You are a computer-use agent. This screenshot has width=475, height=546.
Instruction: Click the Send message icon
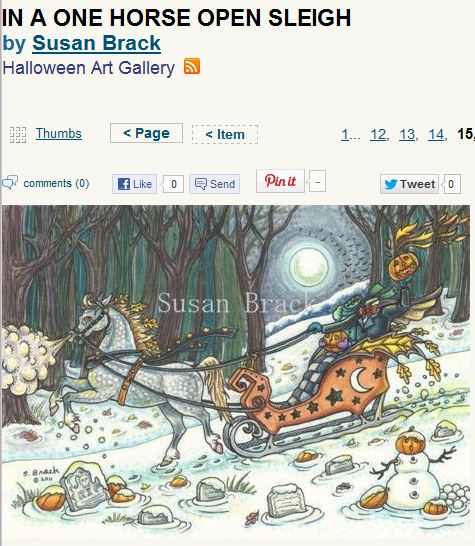[201, 184]
